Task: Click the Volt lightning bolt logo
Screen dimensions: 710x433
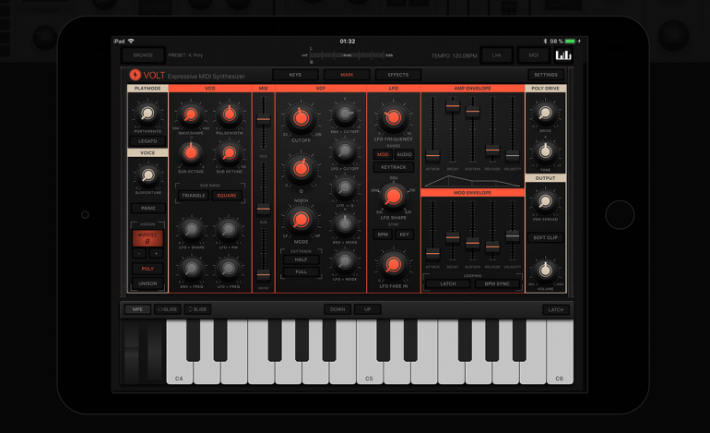Action: pos(135,75)
